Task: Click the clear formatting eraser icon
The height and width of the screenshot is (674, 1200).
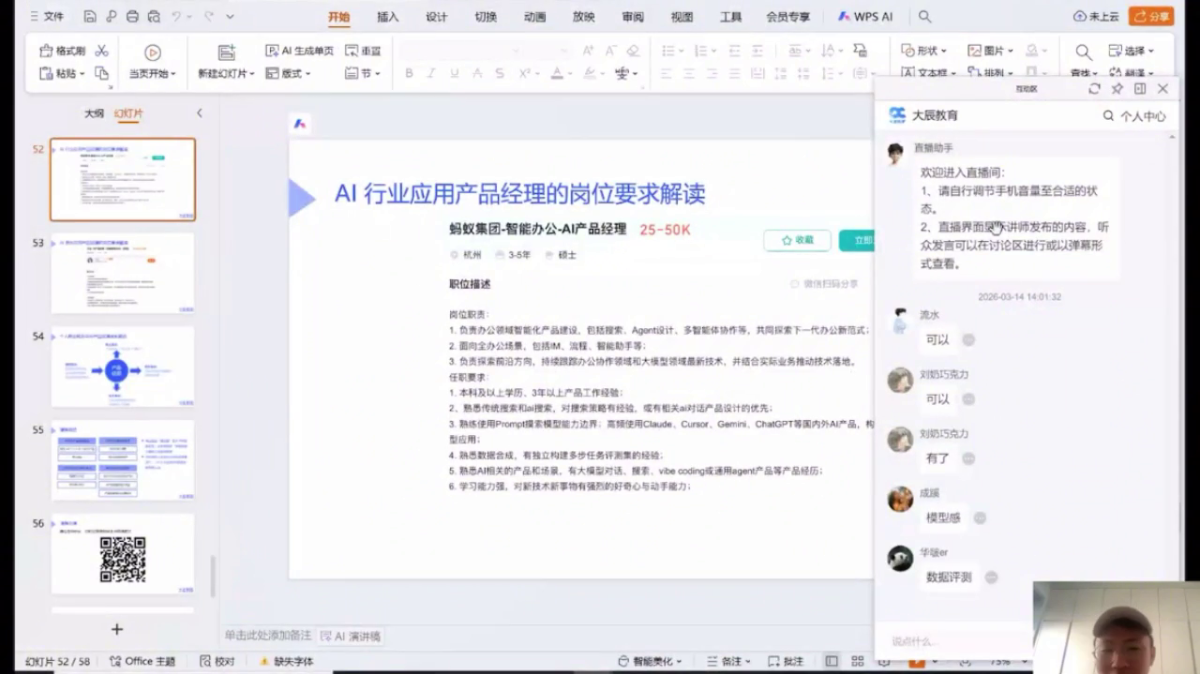Action: tap(633, 51)
